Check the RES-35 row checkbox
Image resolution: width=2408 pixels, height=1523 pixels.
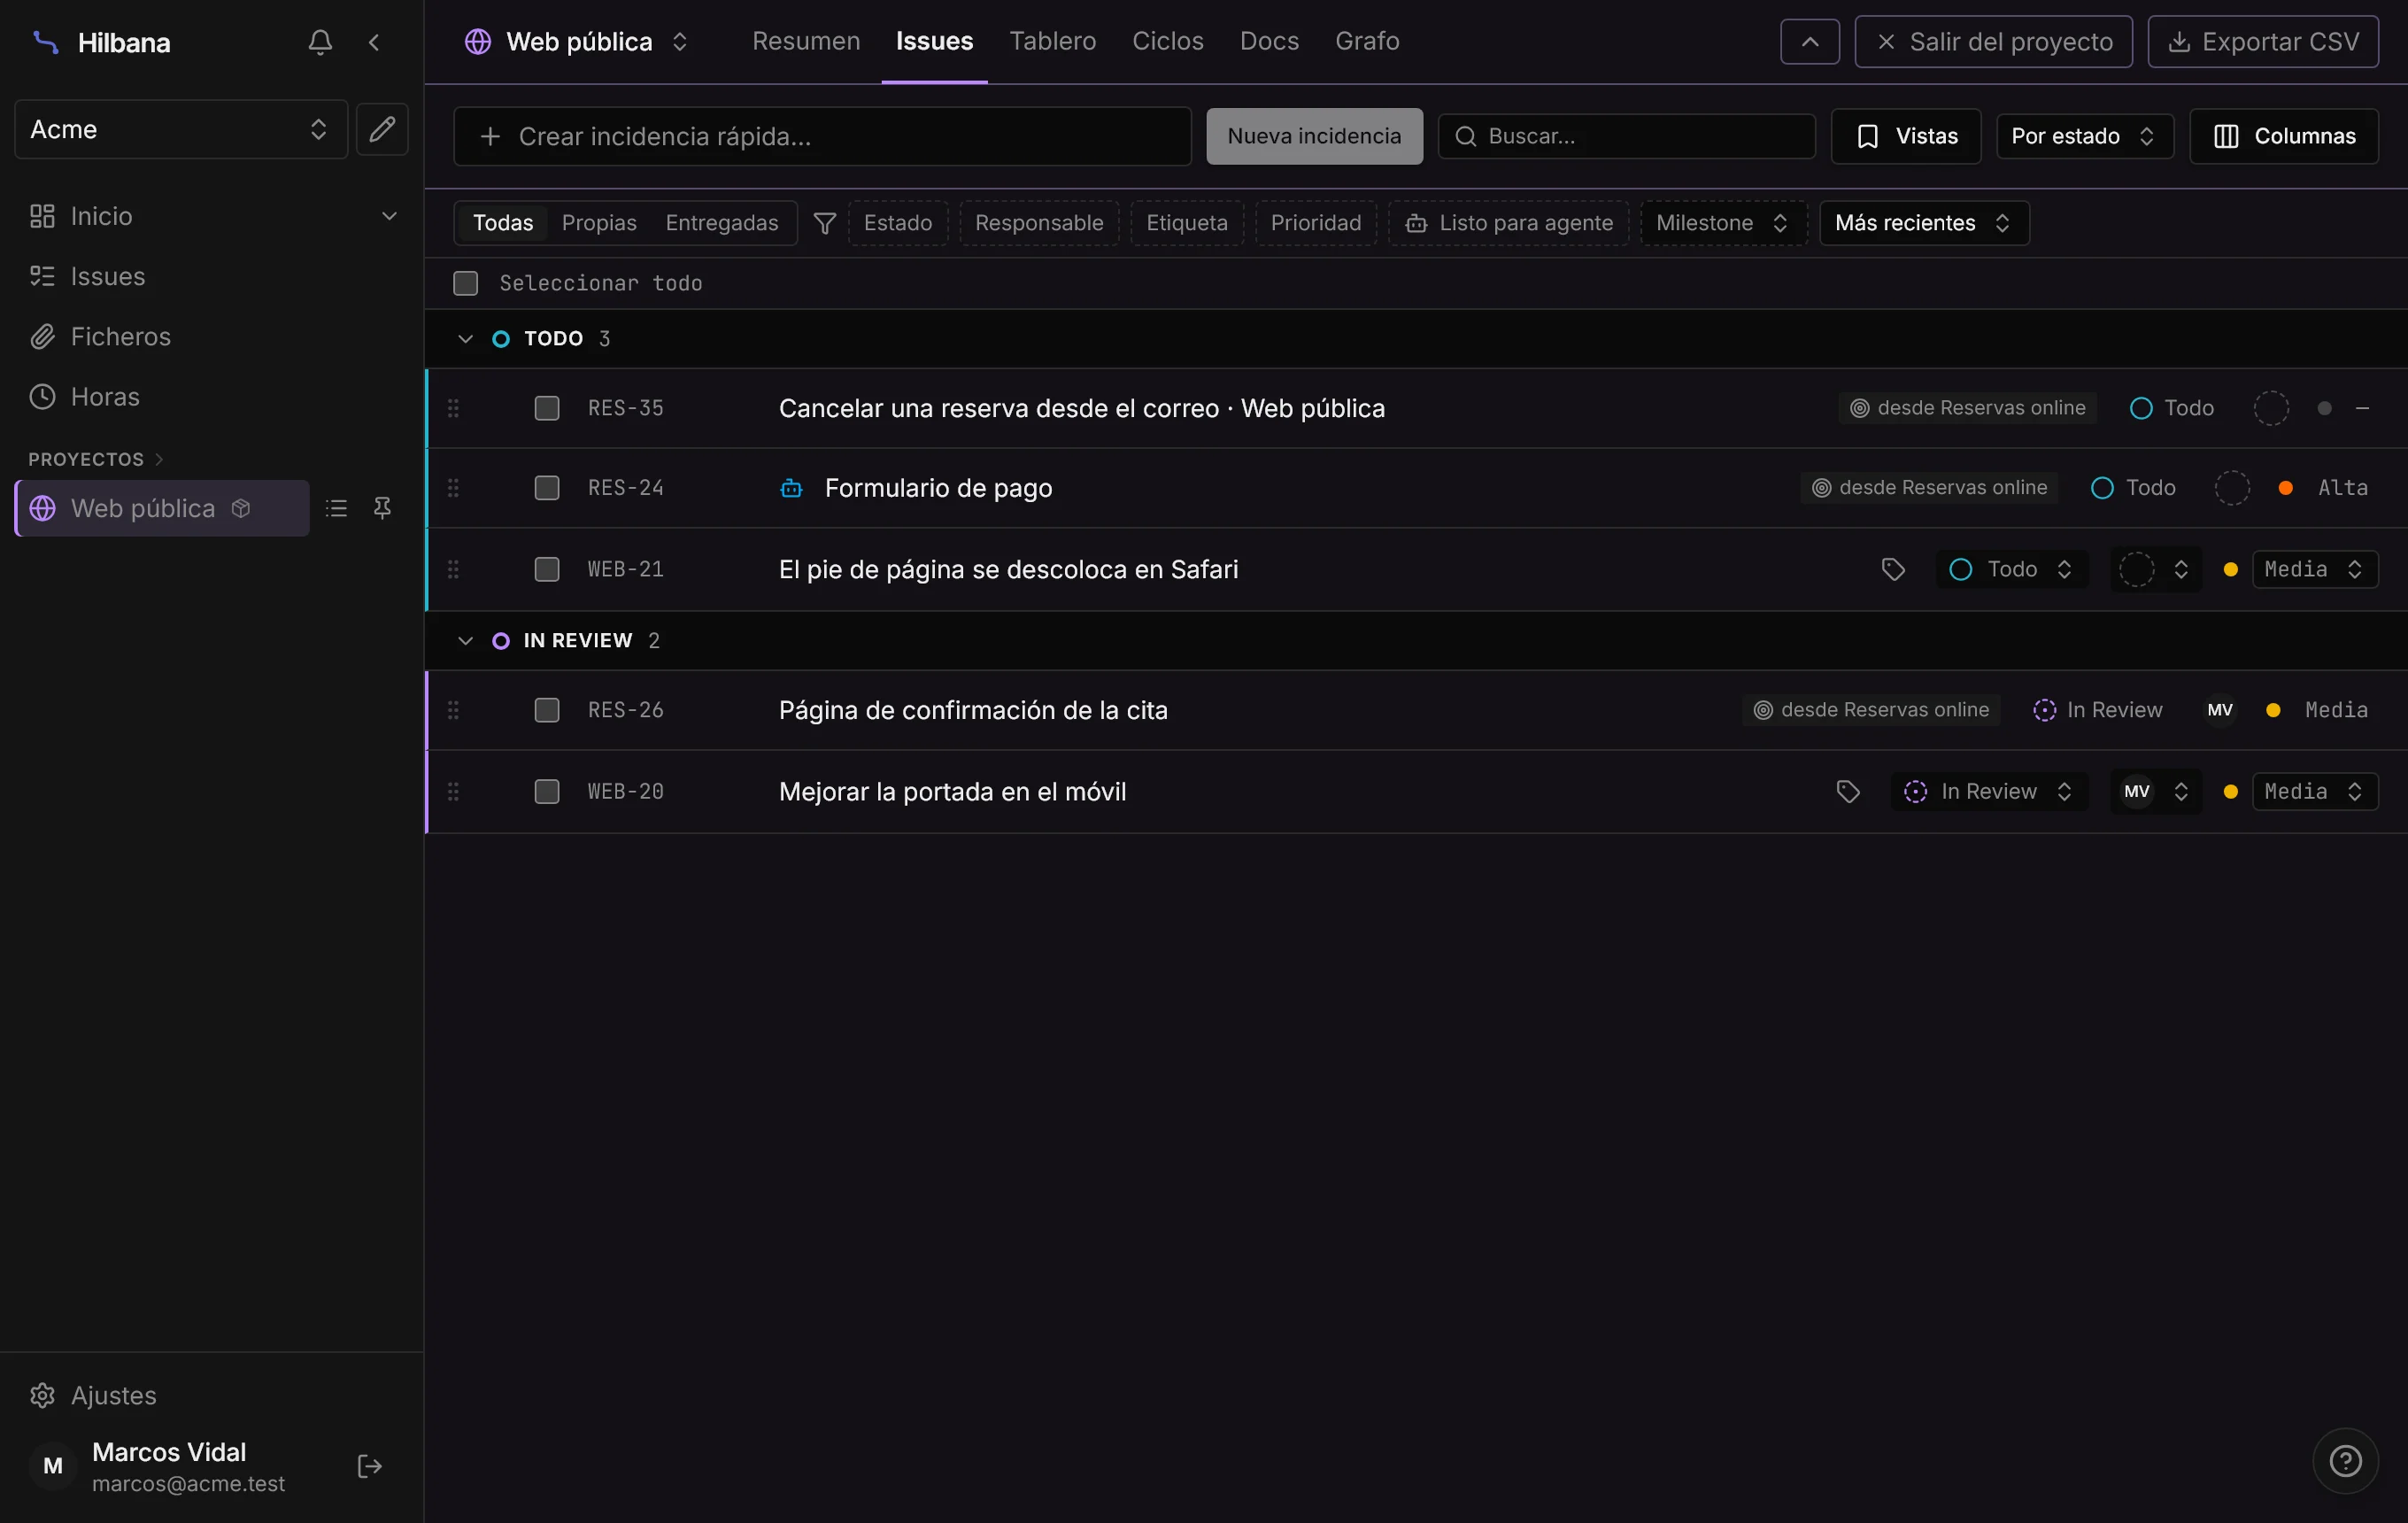click(x=546, y=408)
